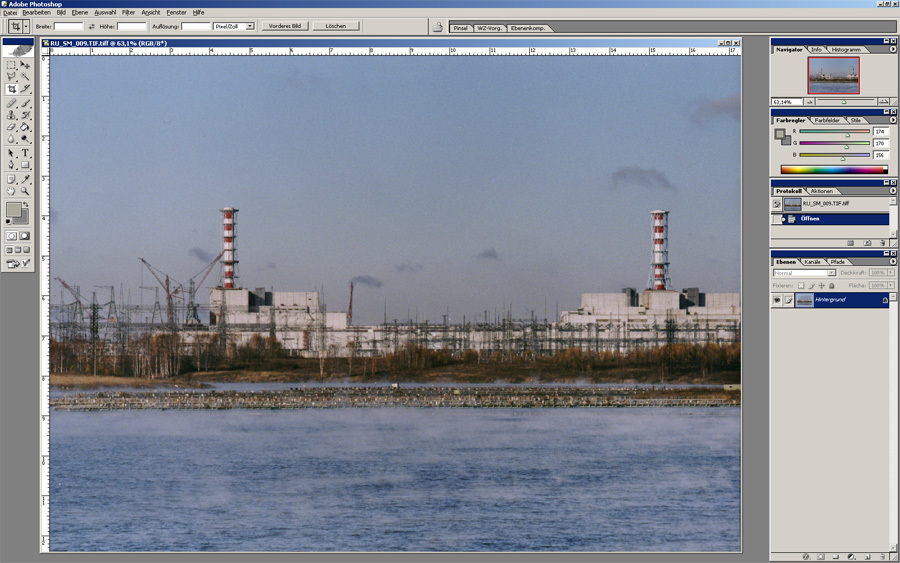Switch to full screen mode
This screenshot has height=563, width=900.
tap(26, 250)
